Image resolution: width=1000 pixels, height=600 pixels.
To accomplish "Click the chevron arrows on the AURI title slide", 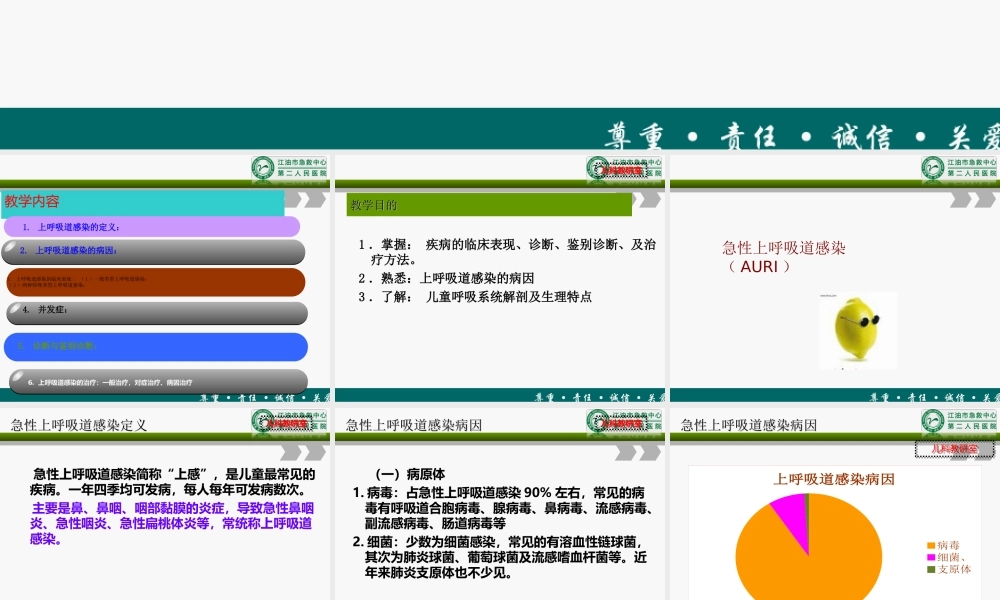I will [975, 199].
